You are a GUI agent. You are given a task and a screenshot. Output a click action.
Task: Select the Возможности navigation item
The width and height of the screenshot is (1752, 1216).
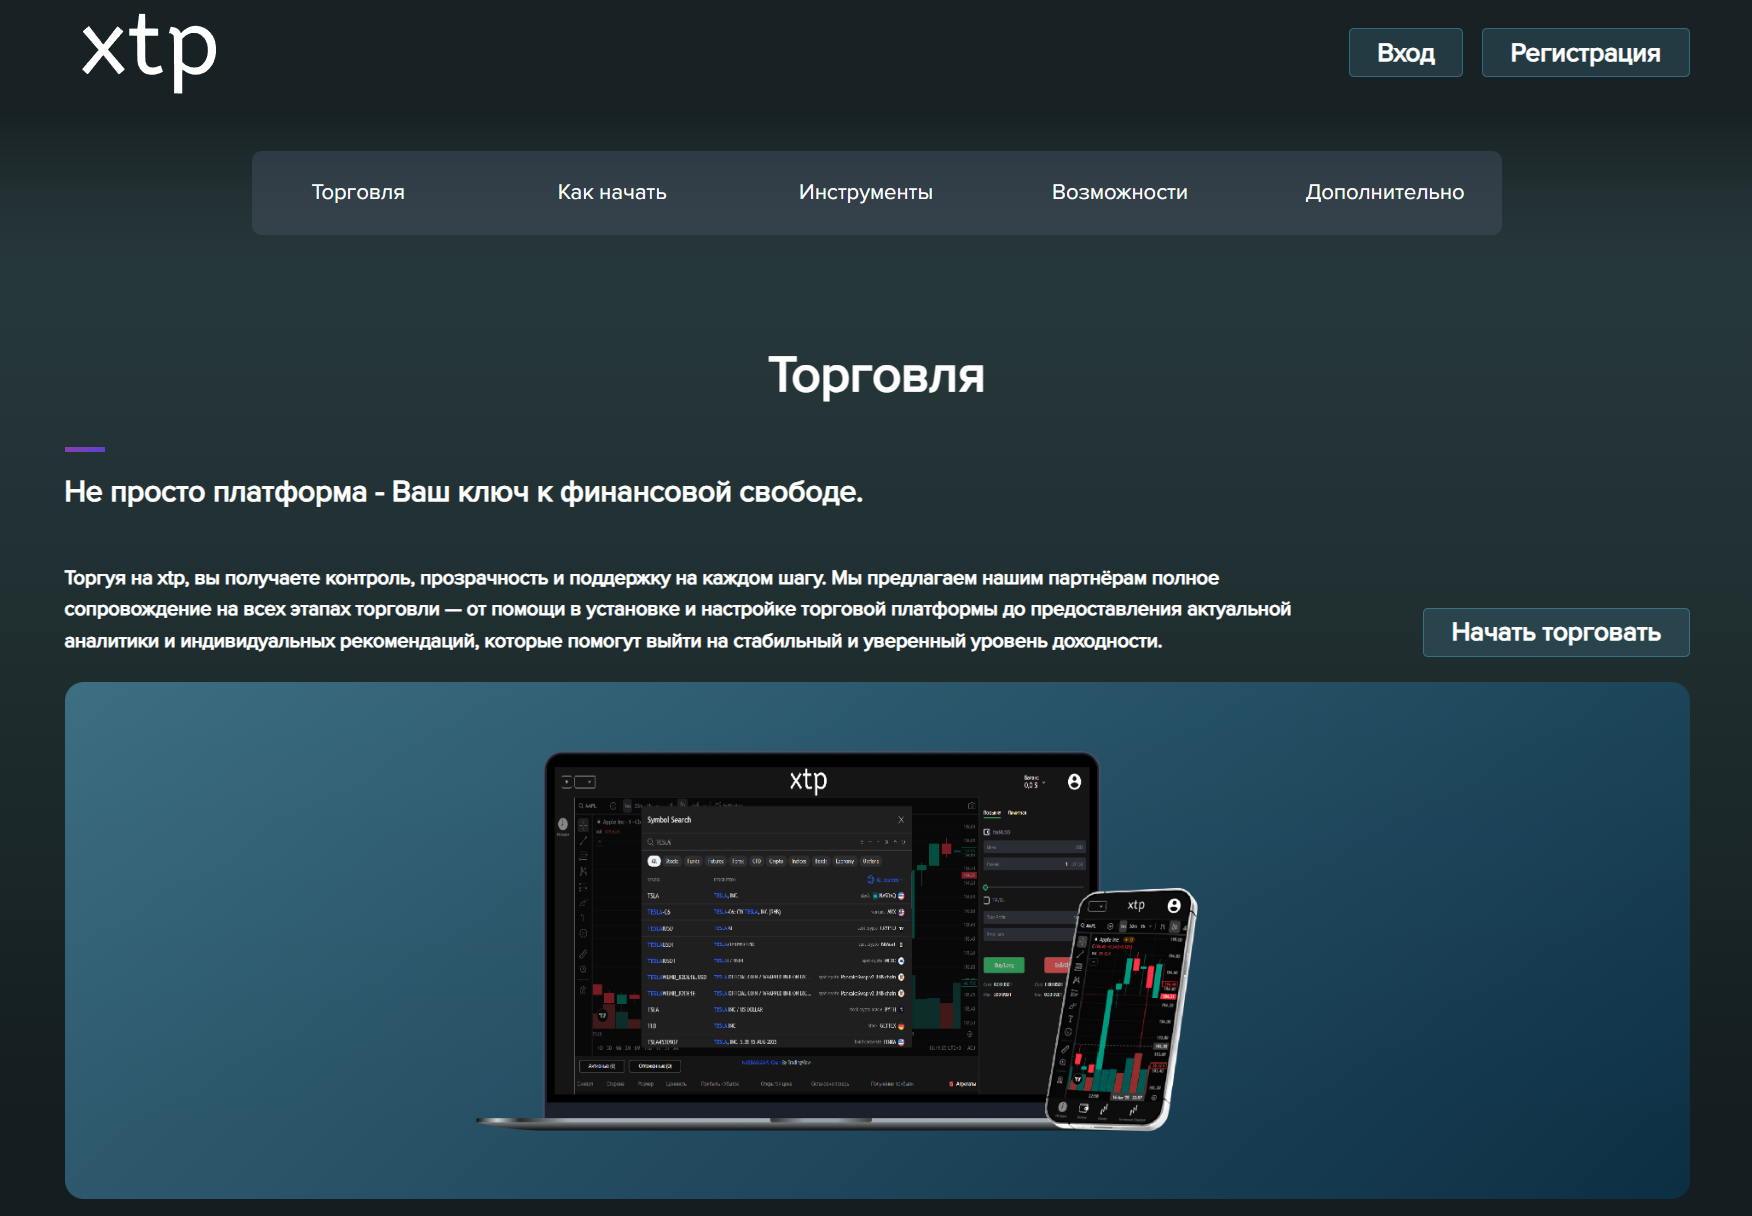[1119, 192]
